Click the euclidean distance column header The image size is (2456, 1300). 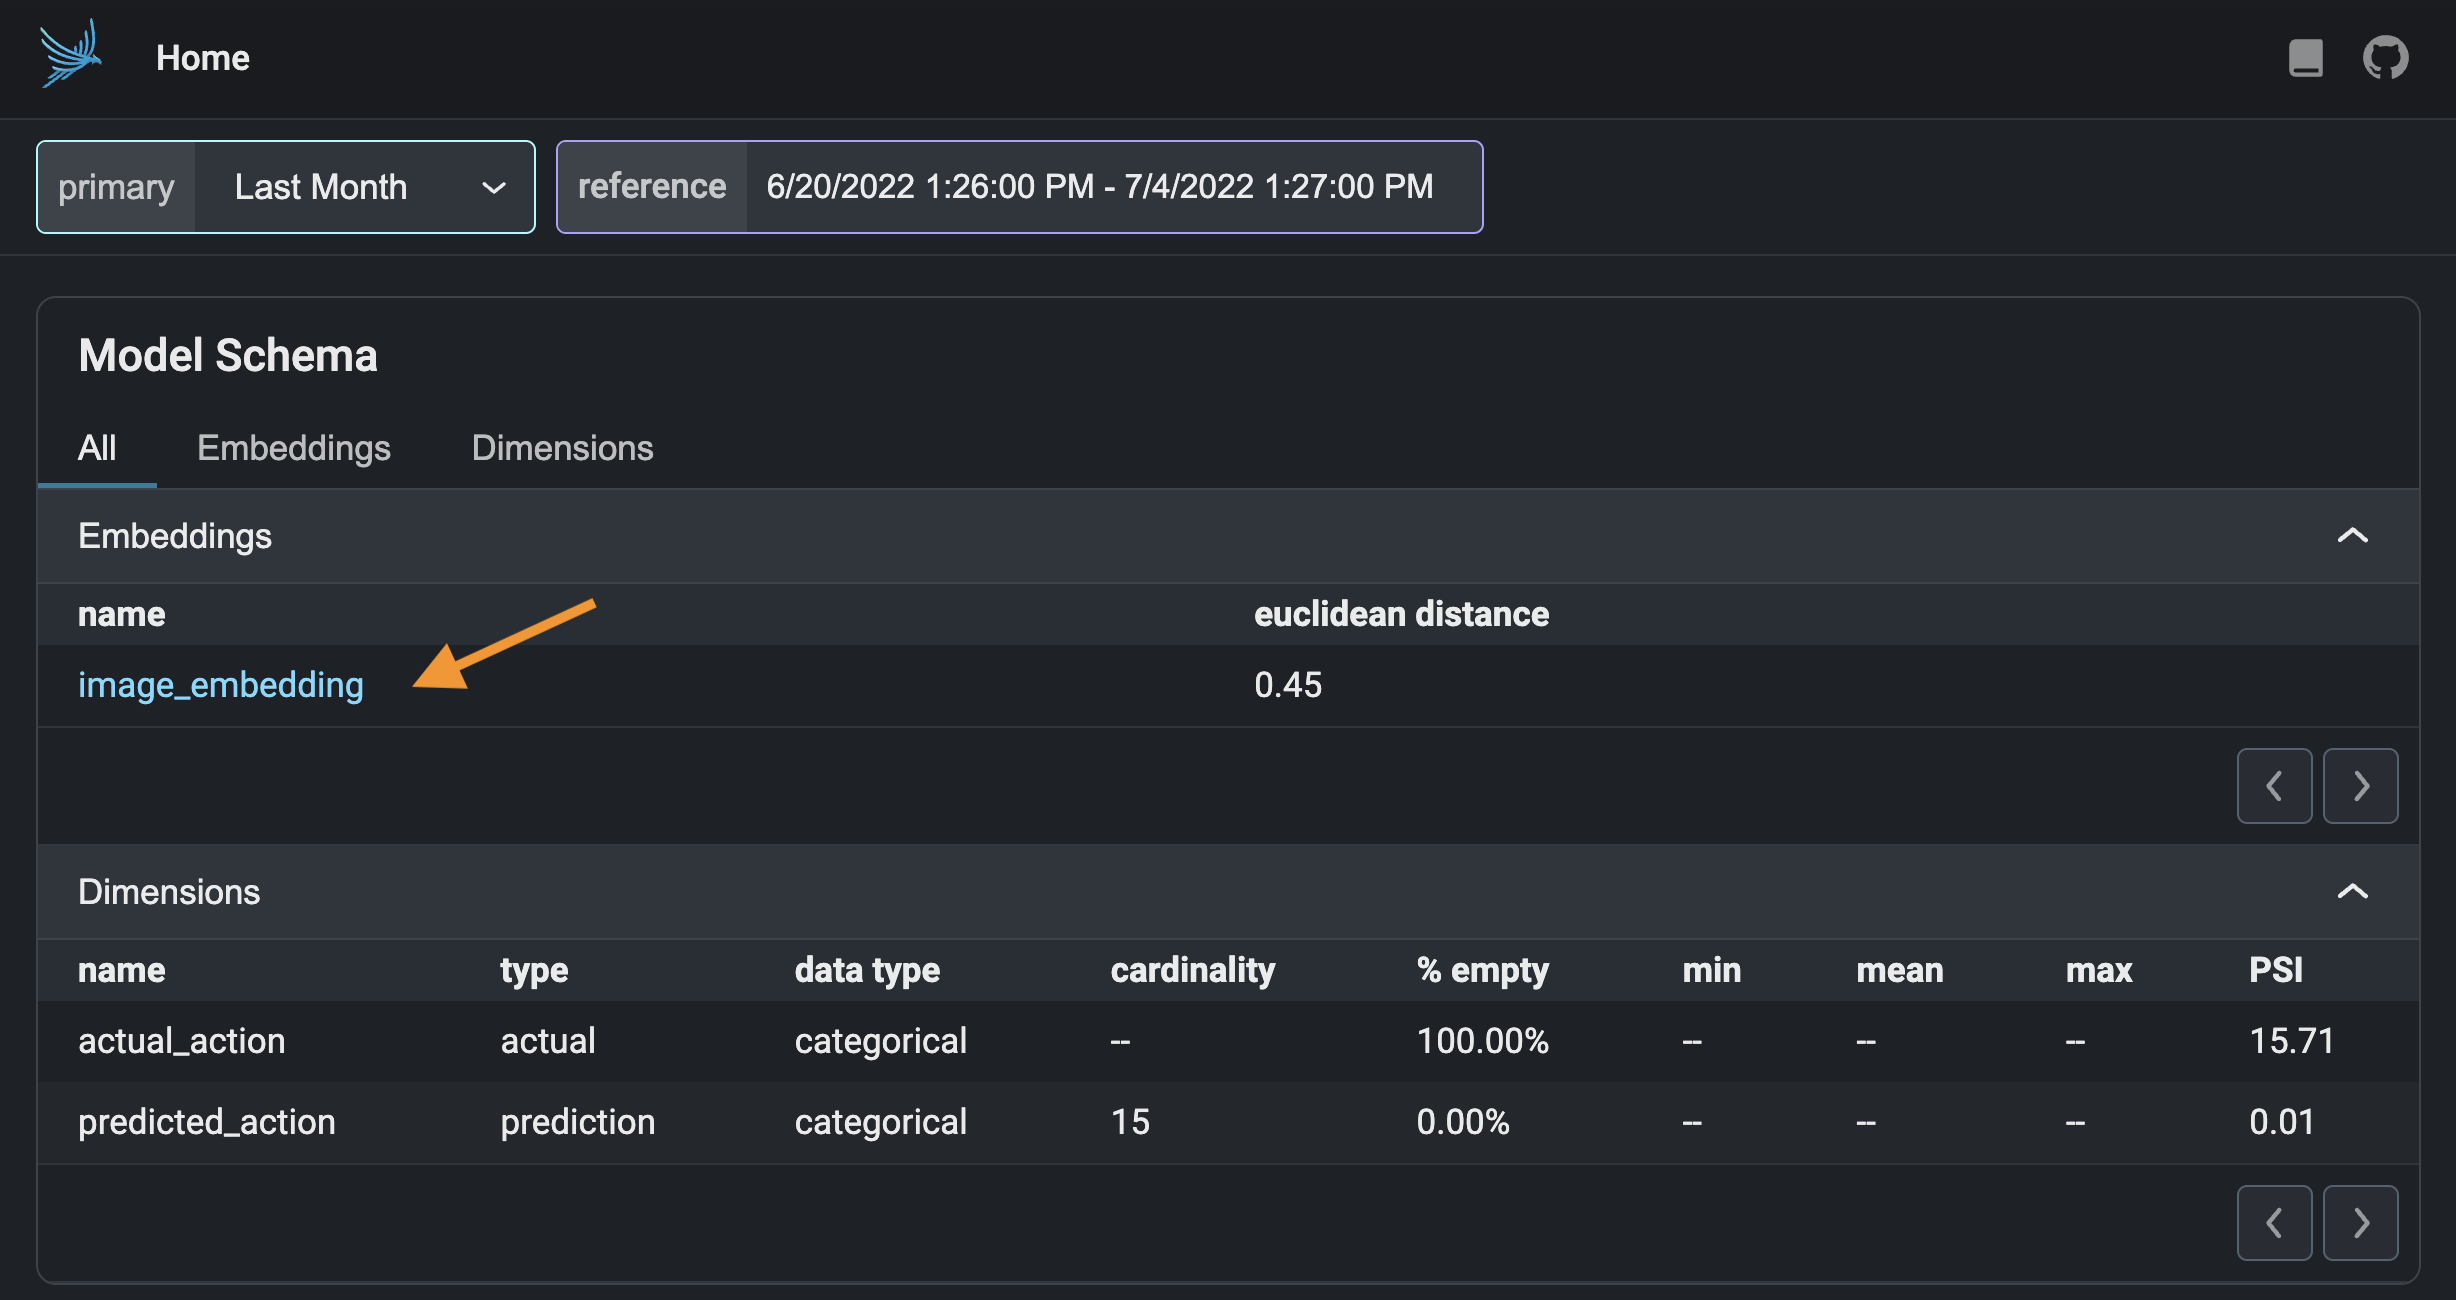[1401, 614]
